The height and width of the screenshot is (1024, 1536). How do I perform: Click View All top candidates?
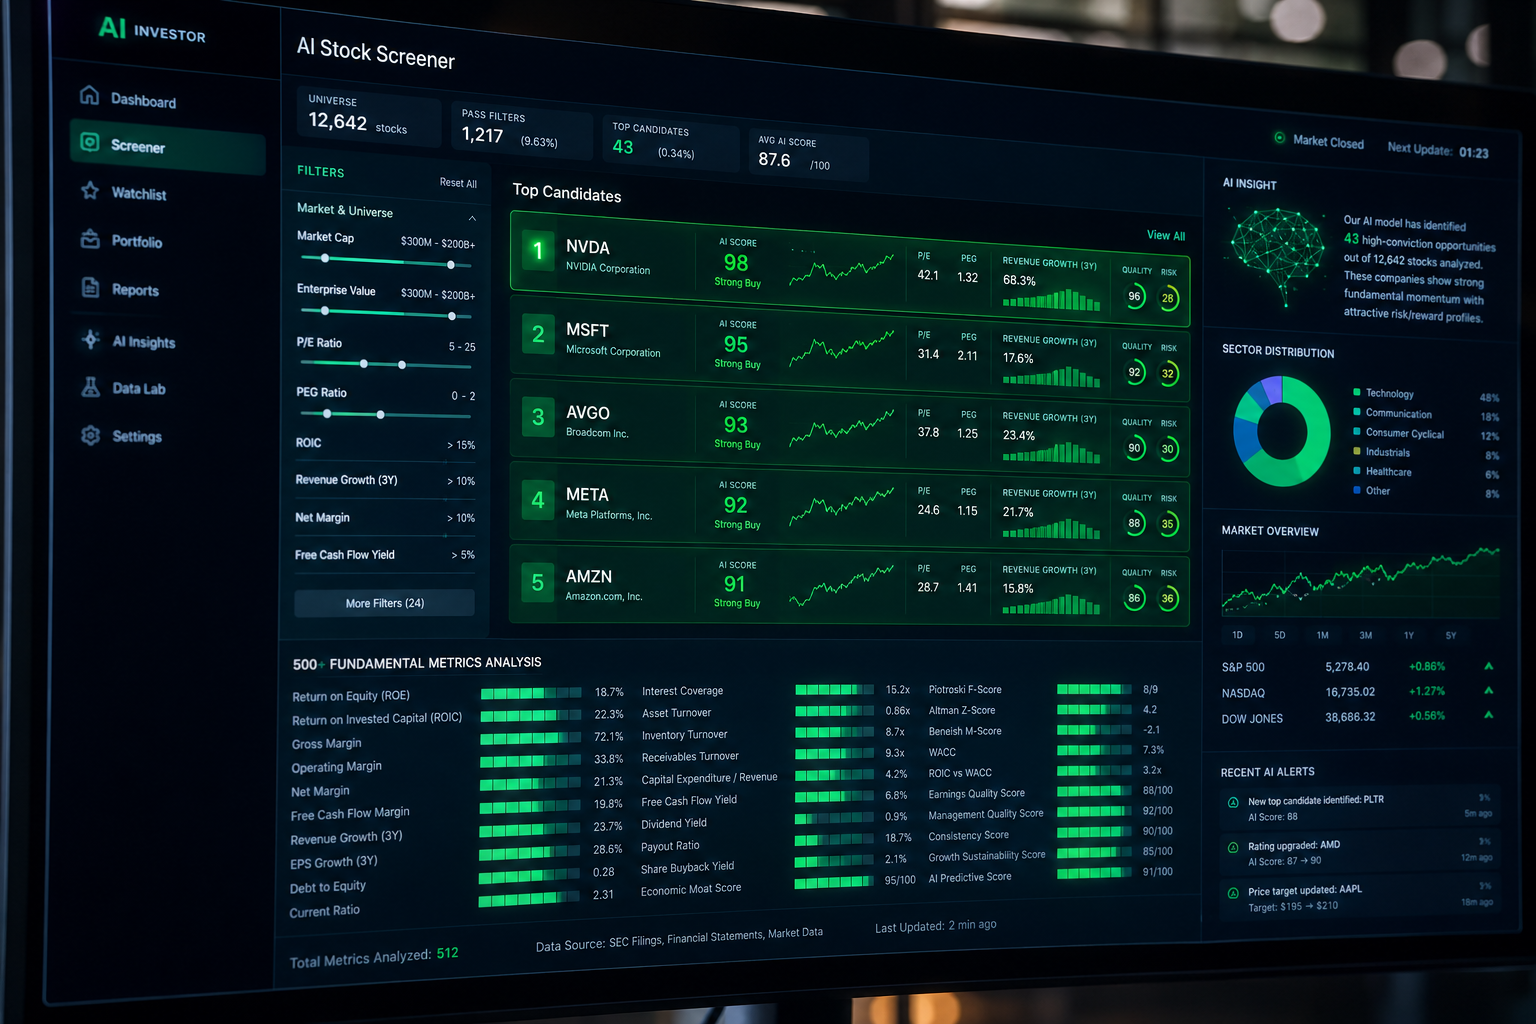pyautogui.click(x=1166, y=236)
